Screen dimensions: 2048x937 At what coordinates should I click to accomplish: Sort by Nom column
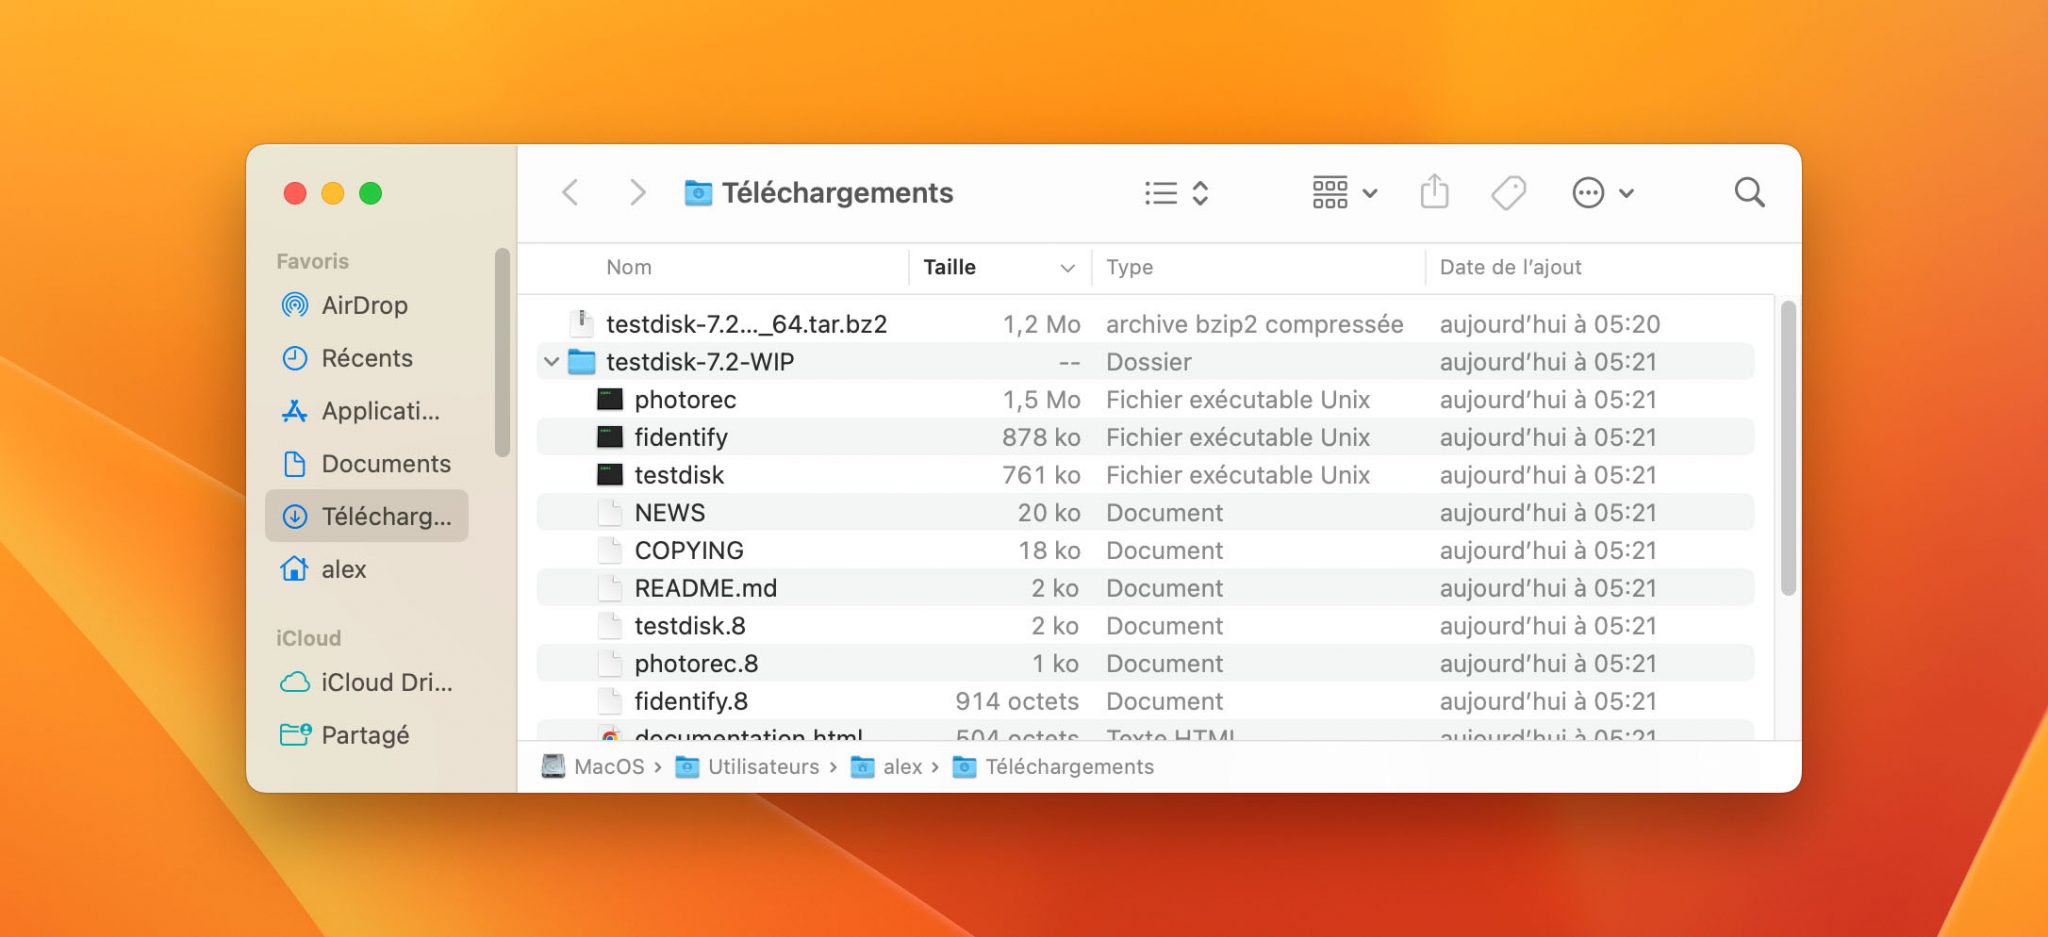click(628, 267)
